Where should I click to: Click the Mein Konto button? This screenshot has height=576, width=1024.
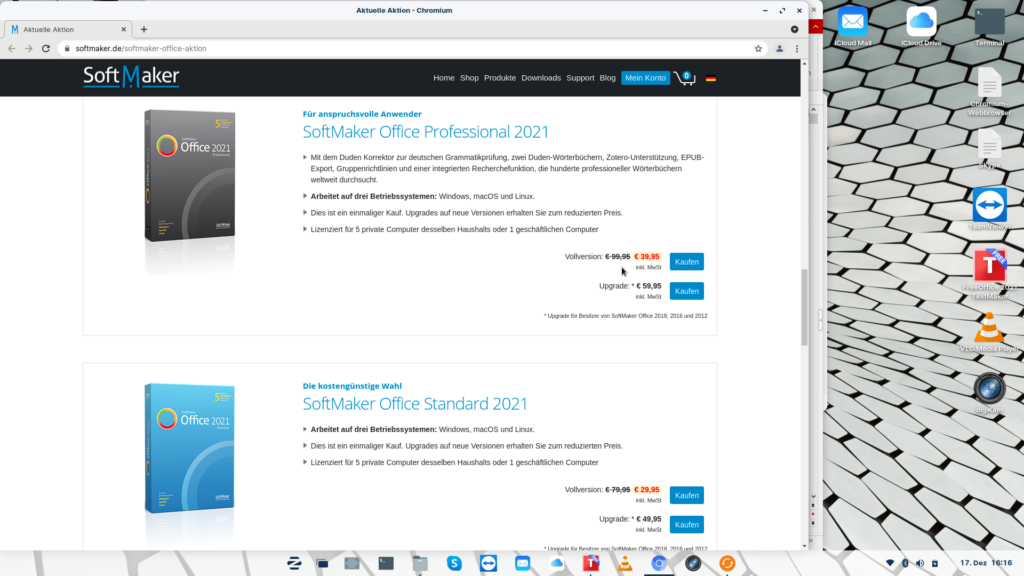click(645, 78)
